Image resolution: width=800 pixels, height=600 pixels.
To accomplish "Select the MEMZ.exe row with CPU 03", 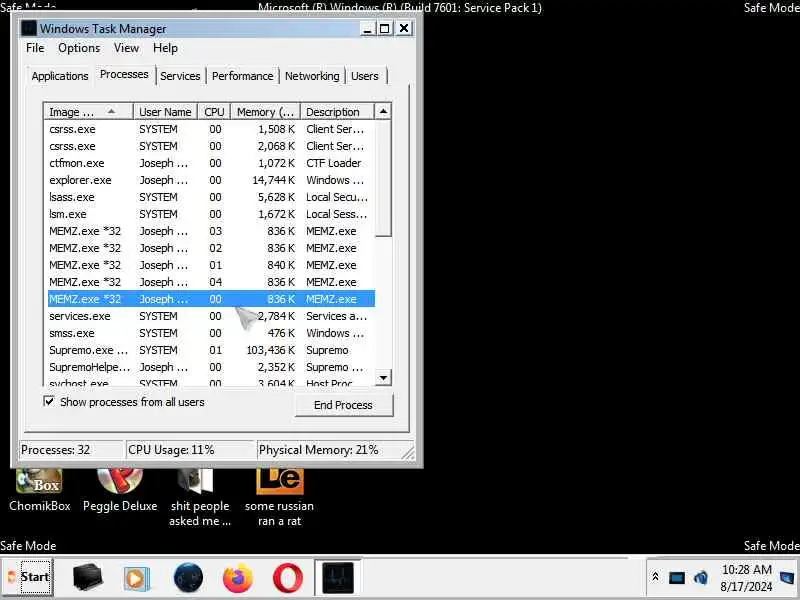I will pos(211,231).
